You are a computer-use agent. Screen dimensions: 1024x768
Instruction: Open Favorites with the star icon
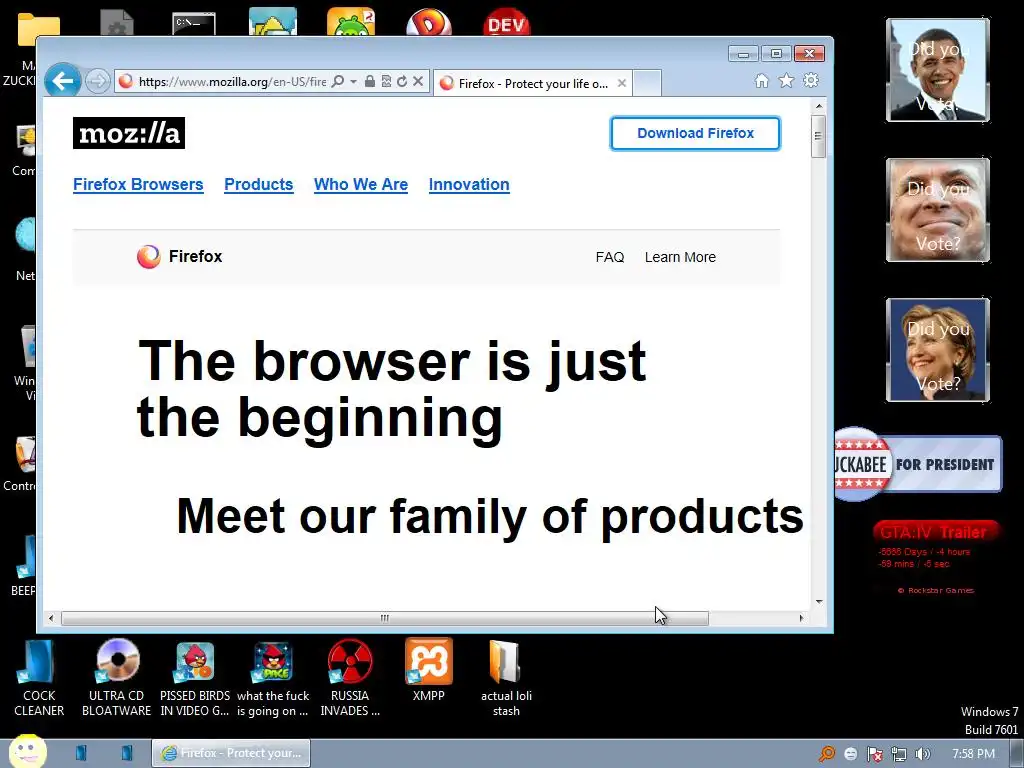click(786, 80)
